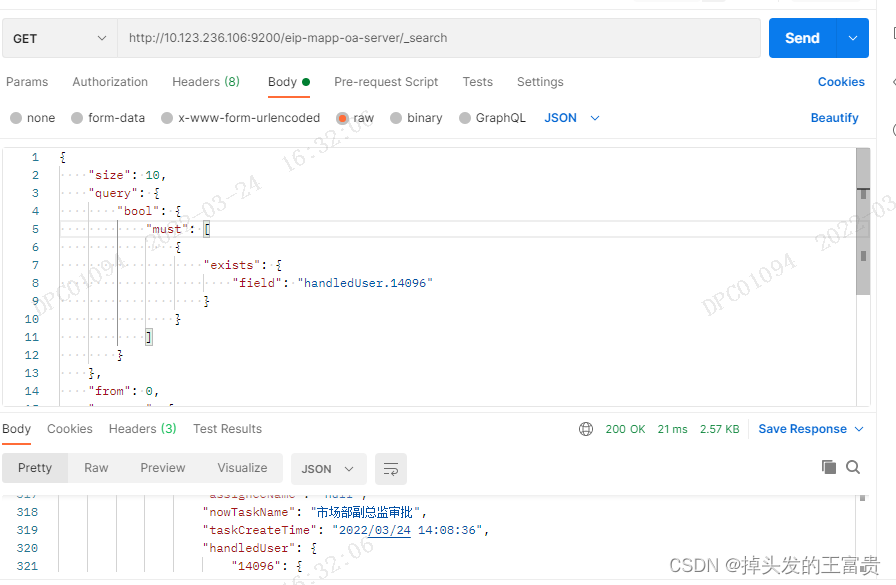The image size is (896, 585).
Task: Click the "14096" key in response
Action: [259, 566]
